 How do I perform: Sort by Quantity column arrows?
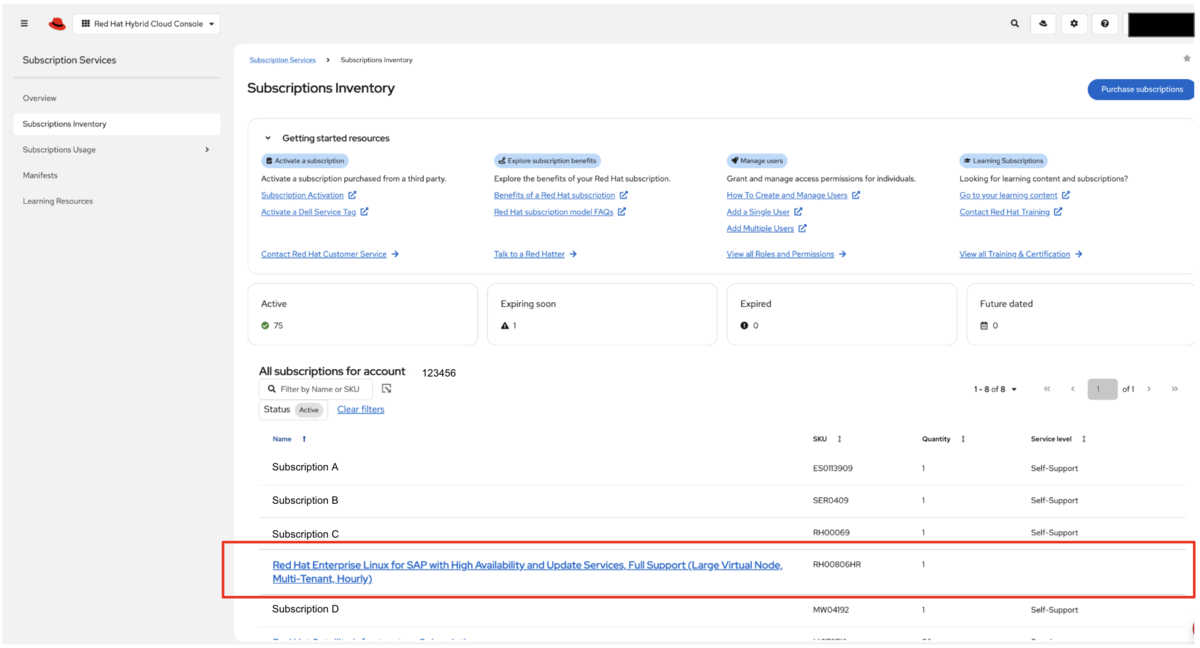pyautogui.click(x=963, y=439)
